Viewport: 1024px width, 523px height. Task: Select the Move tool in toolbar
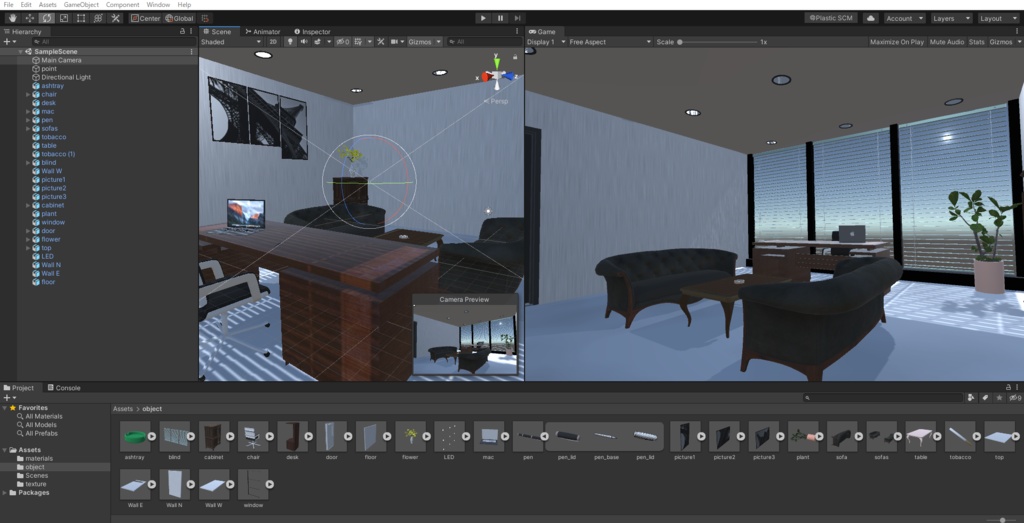tap(29, 18)
